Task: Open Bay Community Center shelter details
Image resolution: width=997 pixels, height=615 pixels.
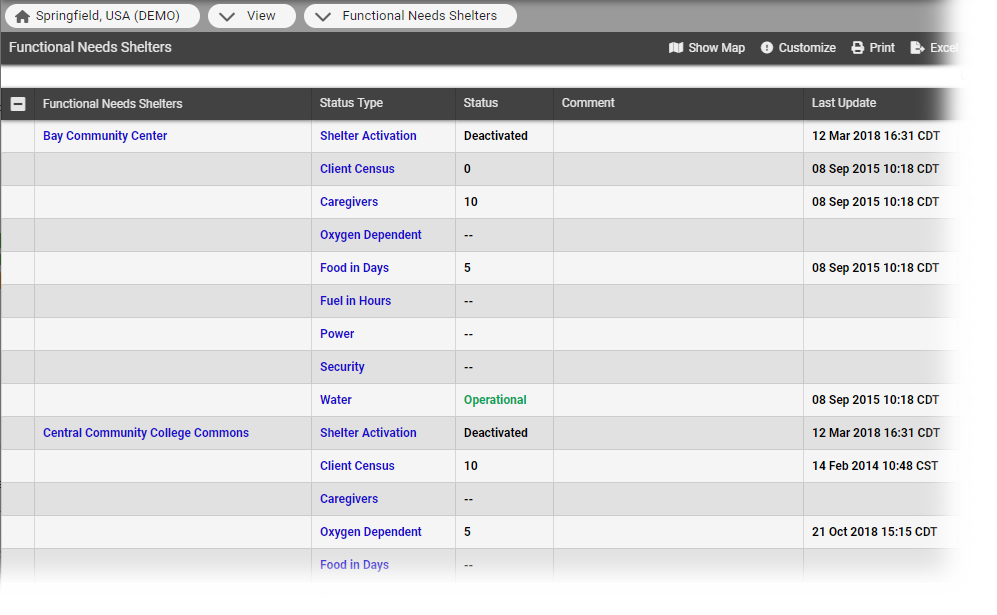Action: click(x=104, y=135)
